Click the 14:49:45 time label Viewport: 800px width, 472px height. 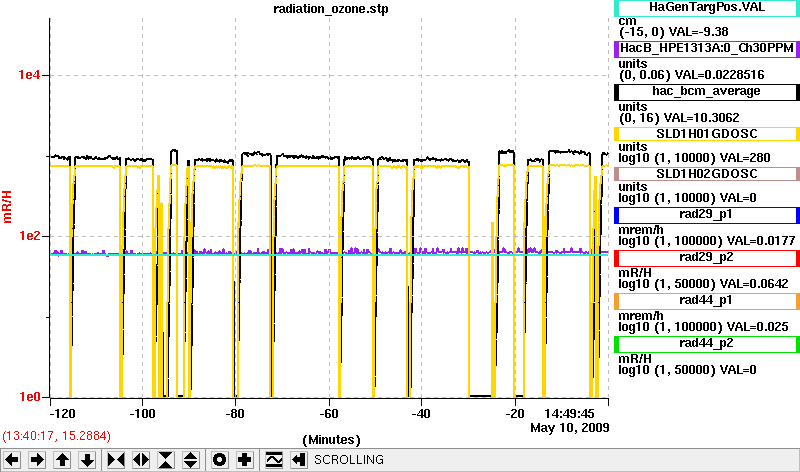[x=569, y=413]
